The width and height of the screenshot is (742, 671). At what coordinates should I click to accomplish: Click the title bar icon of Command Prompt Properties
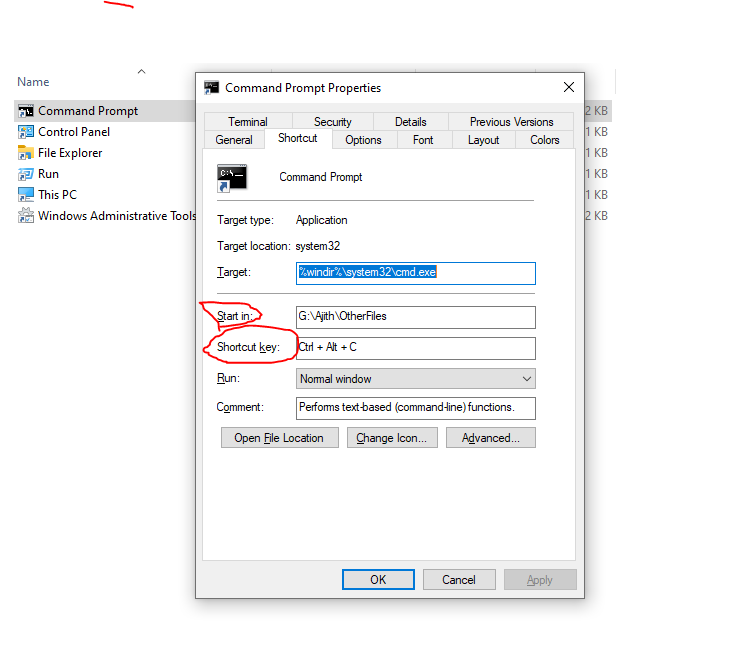[x=211, y=88]
